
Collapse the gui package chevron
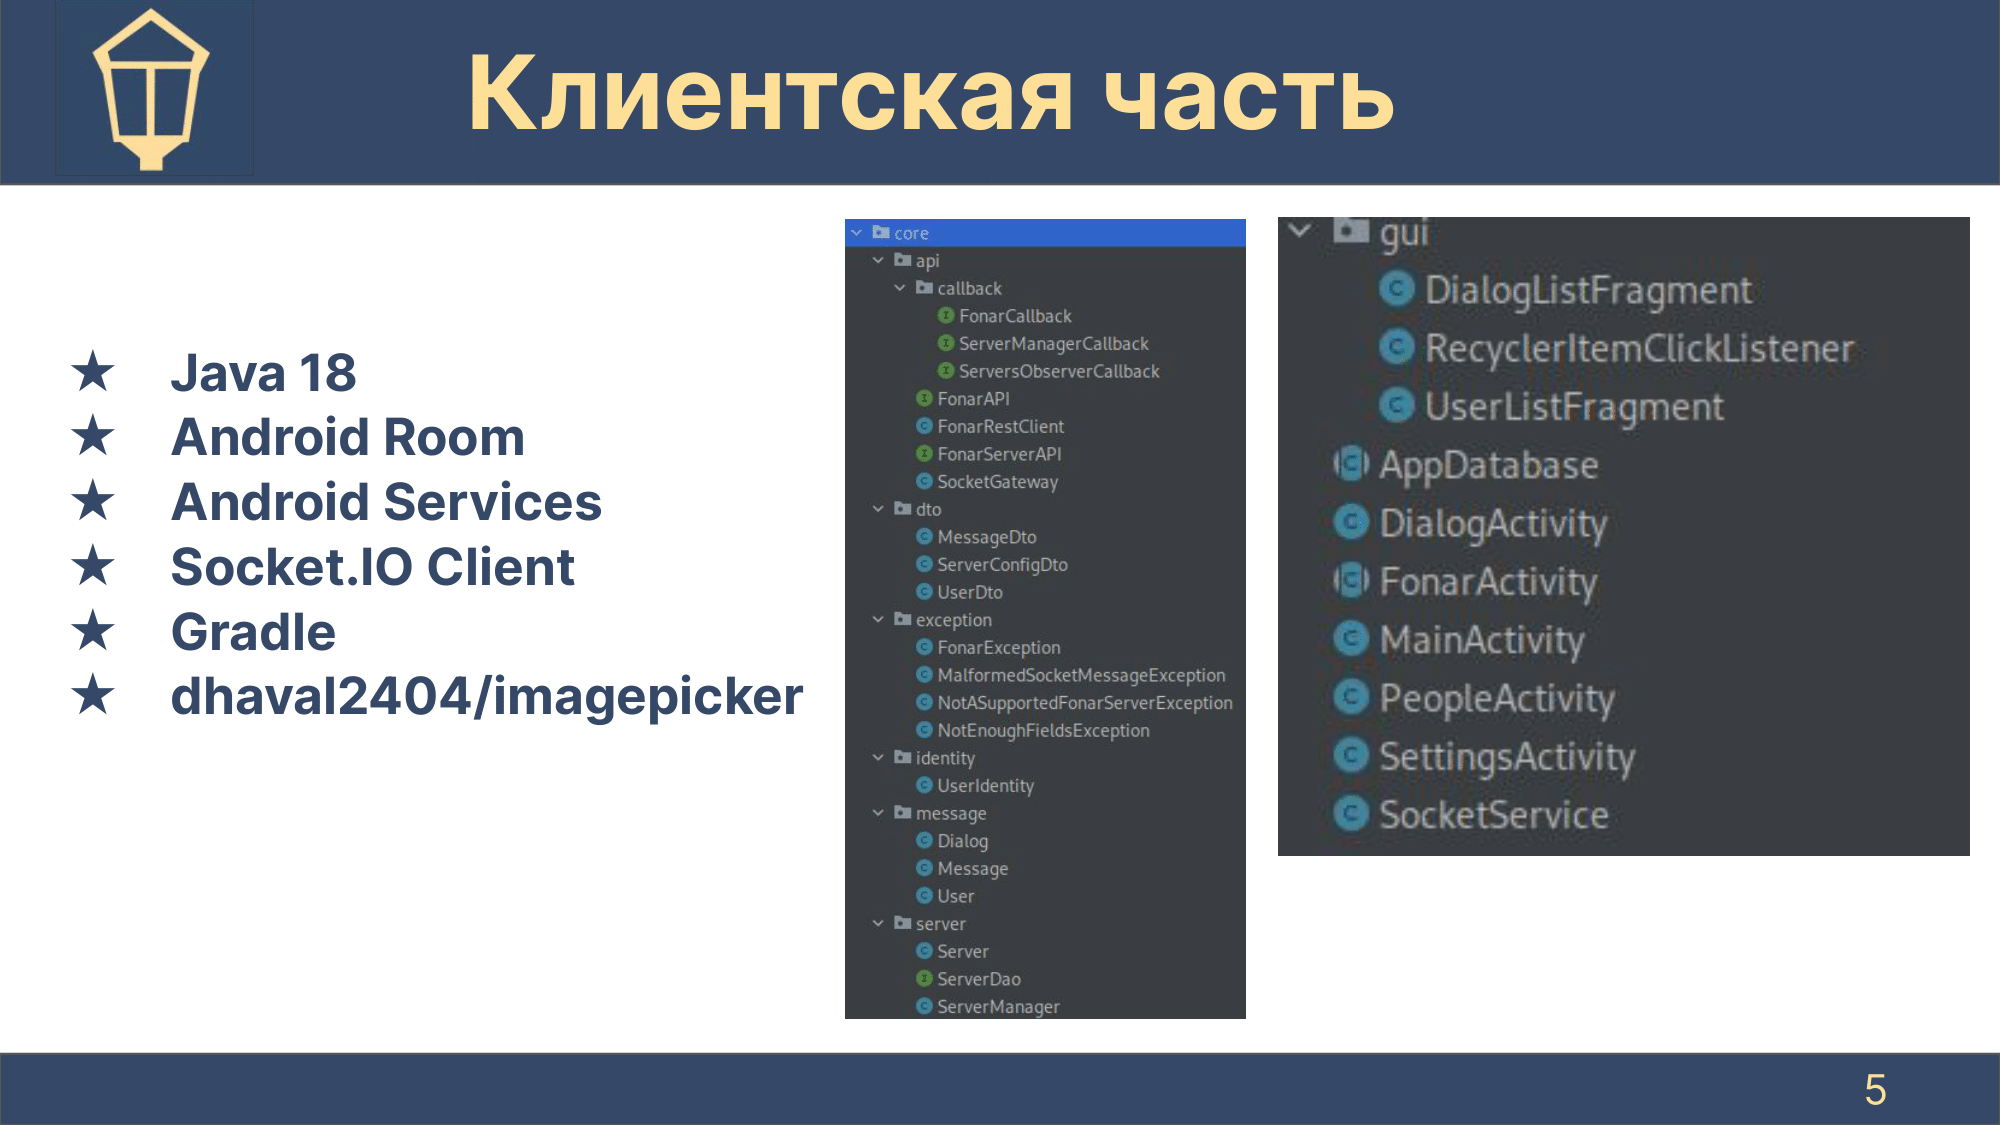pos(1300,231)
